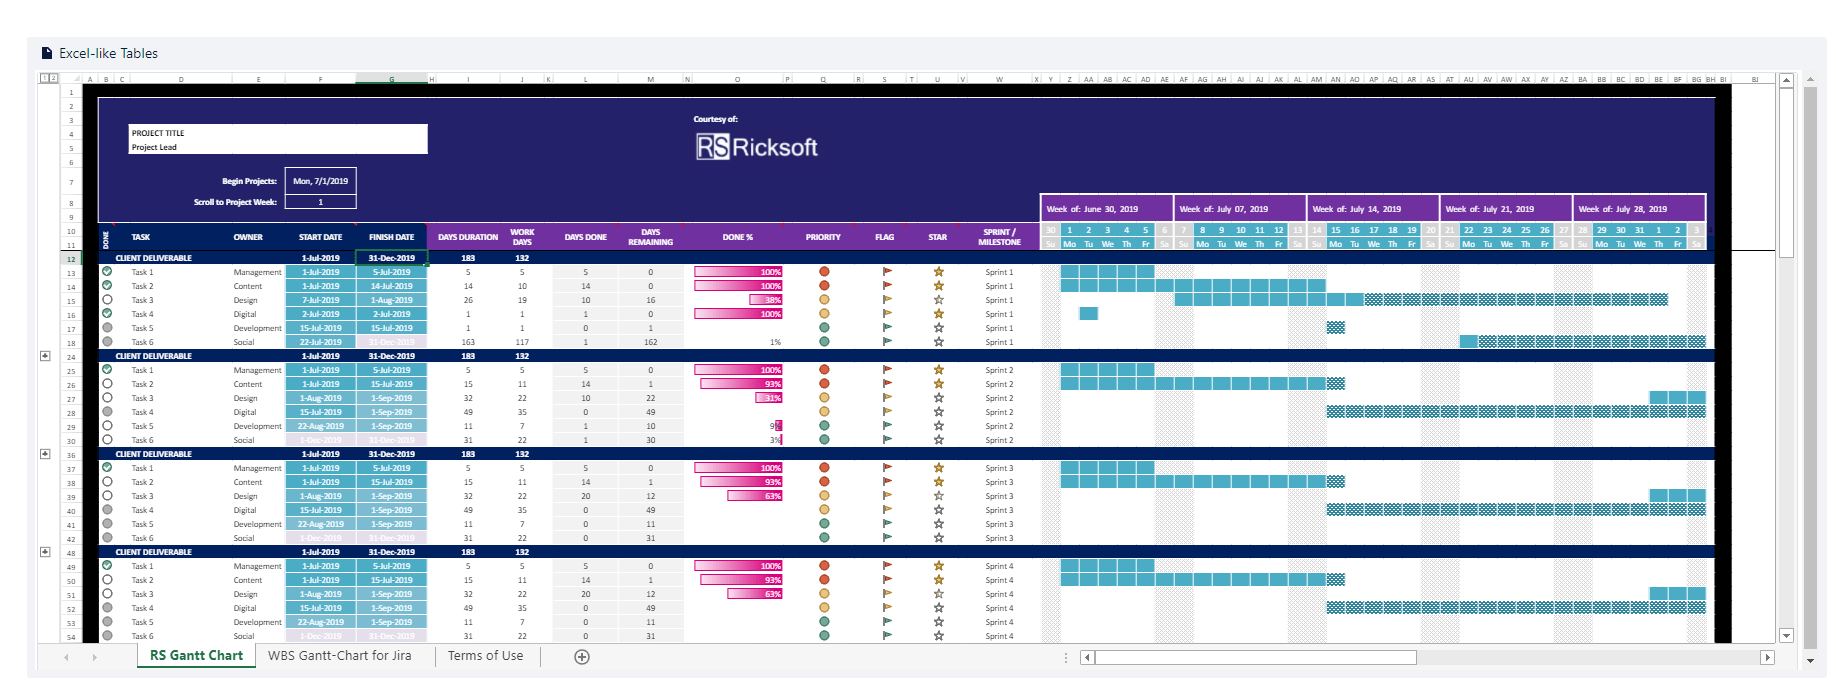
Task: Click the green flag on row 17
Action: (x=887, y=328)
